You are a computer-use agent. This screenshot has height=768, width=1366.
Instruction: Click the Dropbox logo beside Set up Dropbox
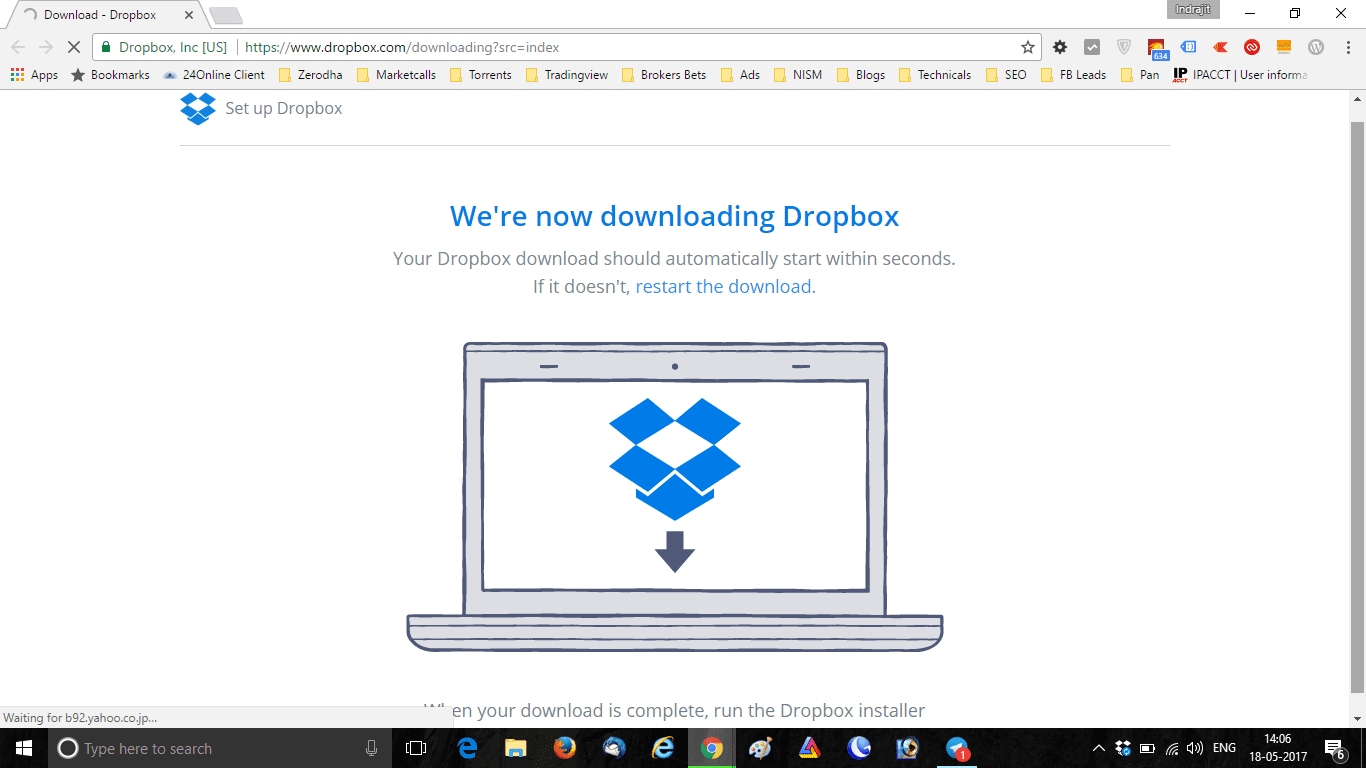(198, 108)
